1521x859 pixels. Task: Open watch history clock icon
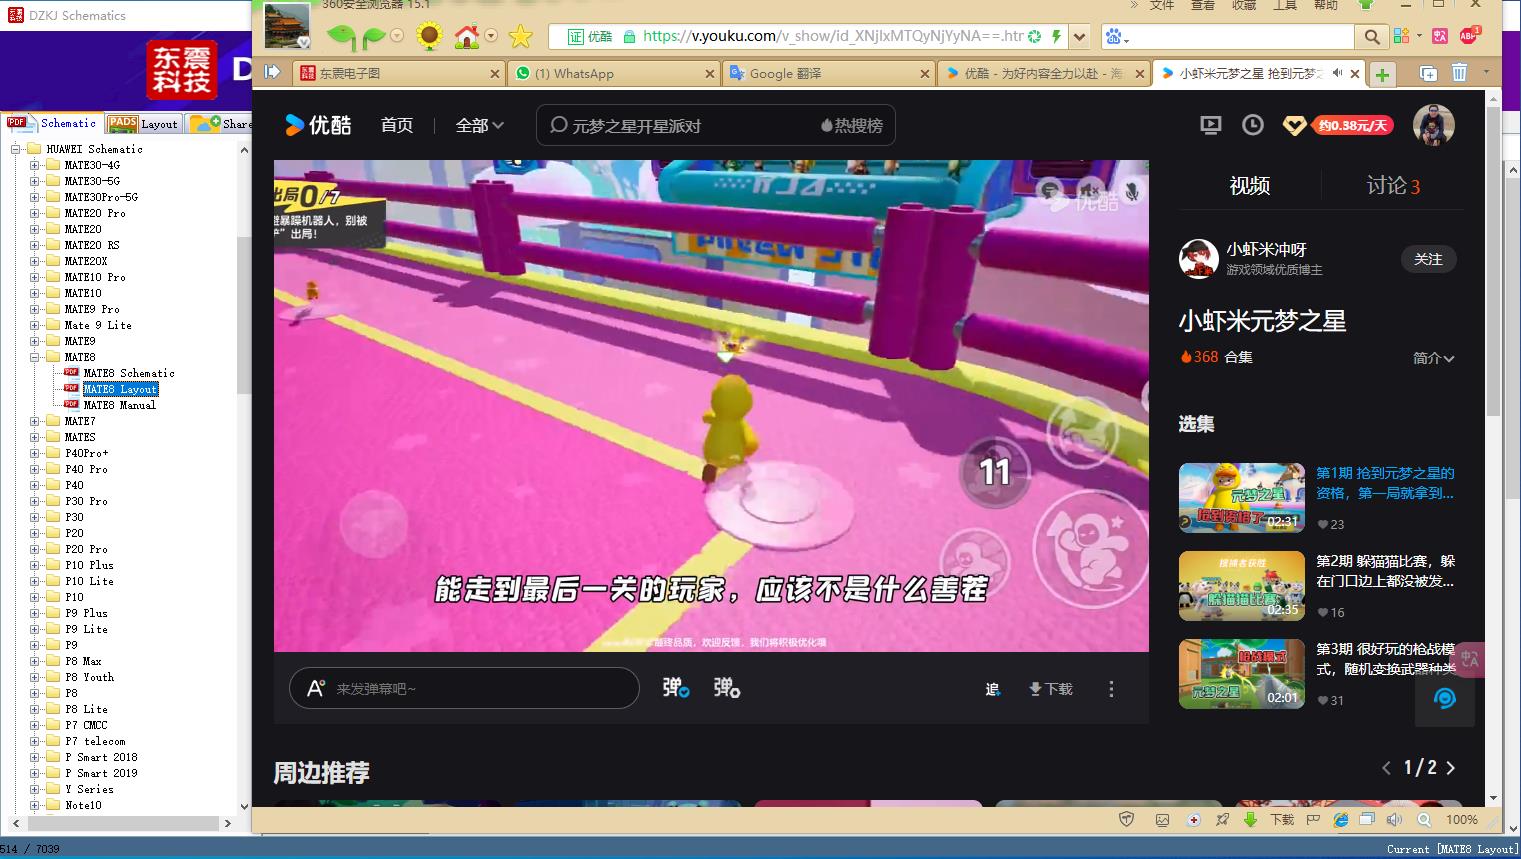point(1252,125)
